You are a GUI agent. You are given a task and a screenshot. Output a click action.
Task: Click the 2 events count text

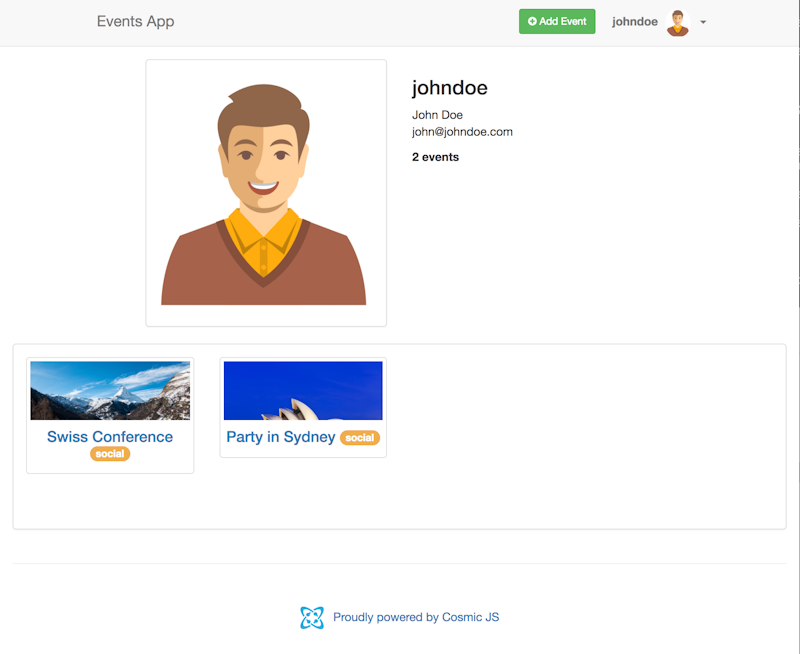[435, 157]
